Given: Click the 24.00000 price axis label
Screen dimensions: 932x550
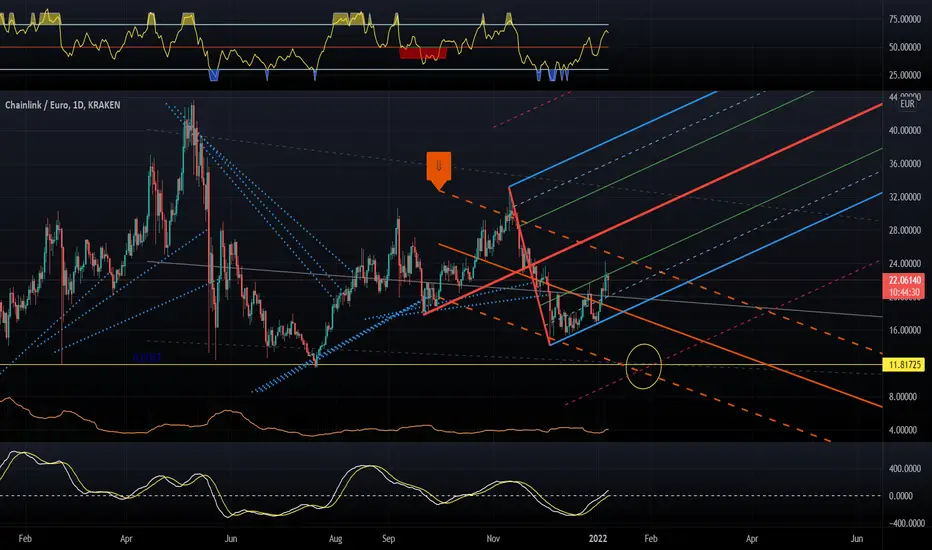Looking at the screenshot, I should pyautogui.click(x=905, y=263).
